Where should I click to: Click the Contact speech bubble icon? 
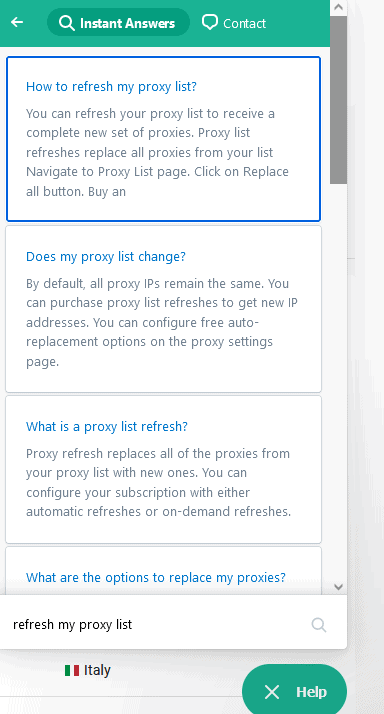(x=210, y=22)
